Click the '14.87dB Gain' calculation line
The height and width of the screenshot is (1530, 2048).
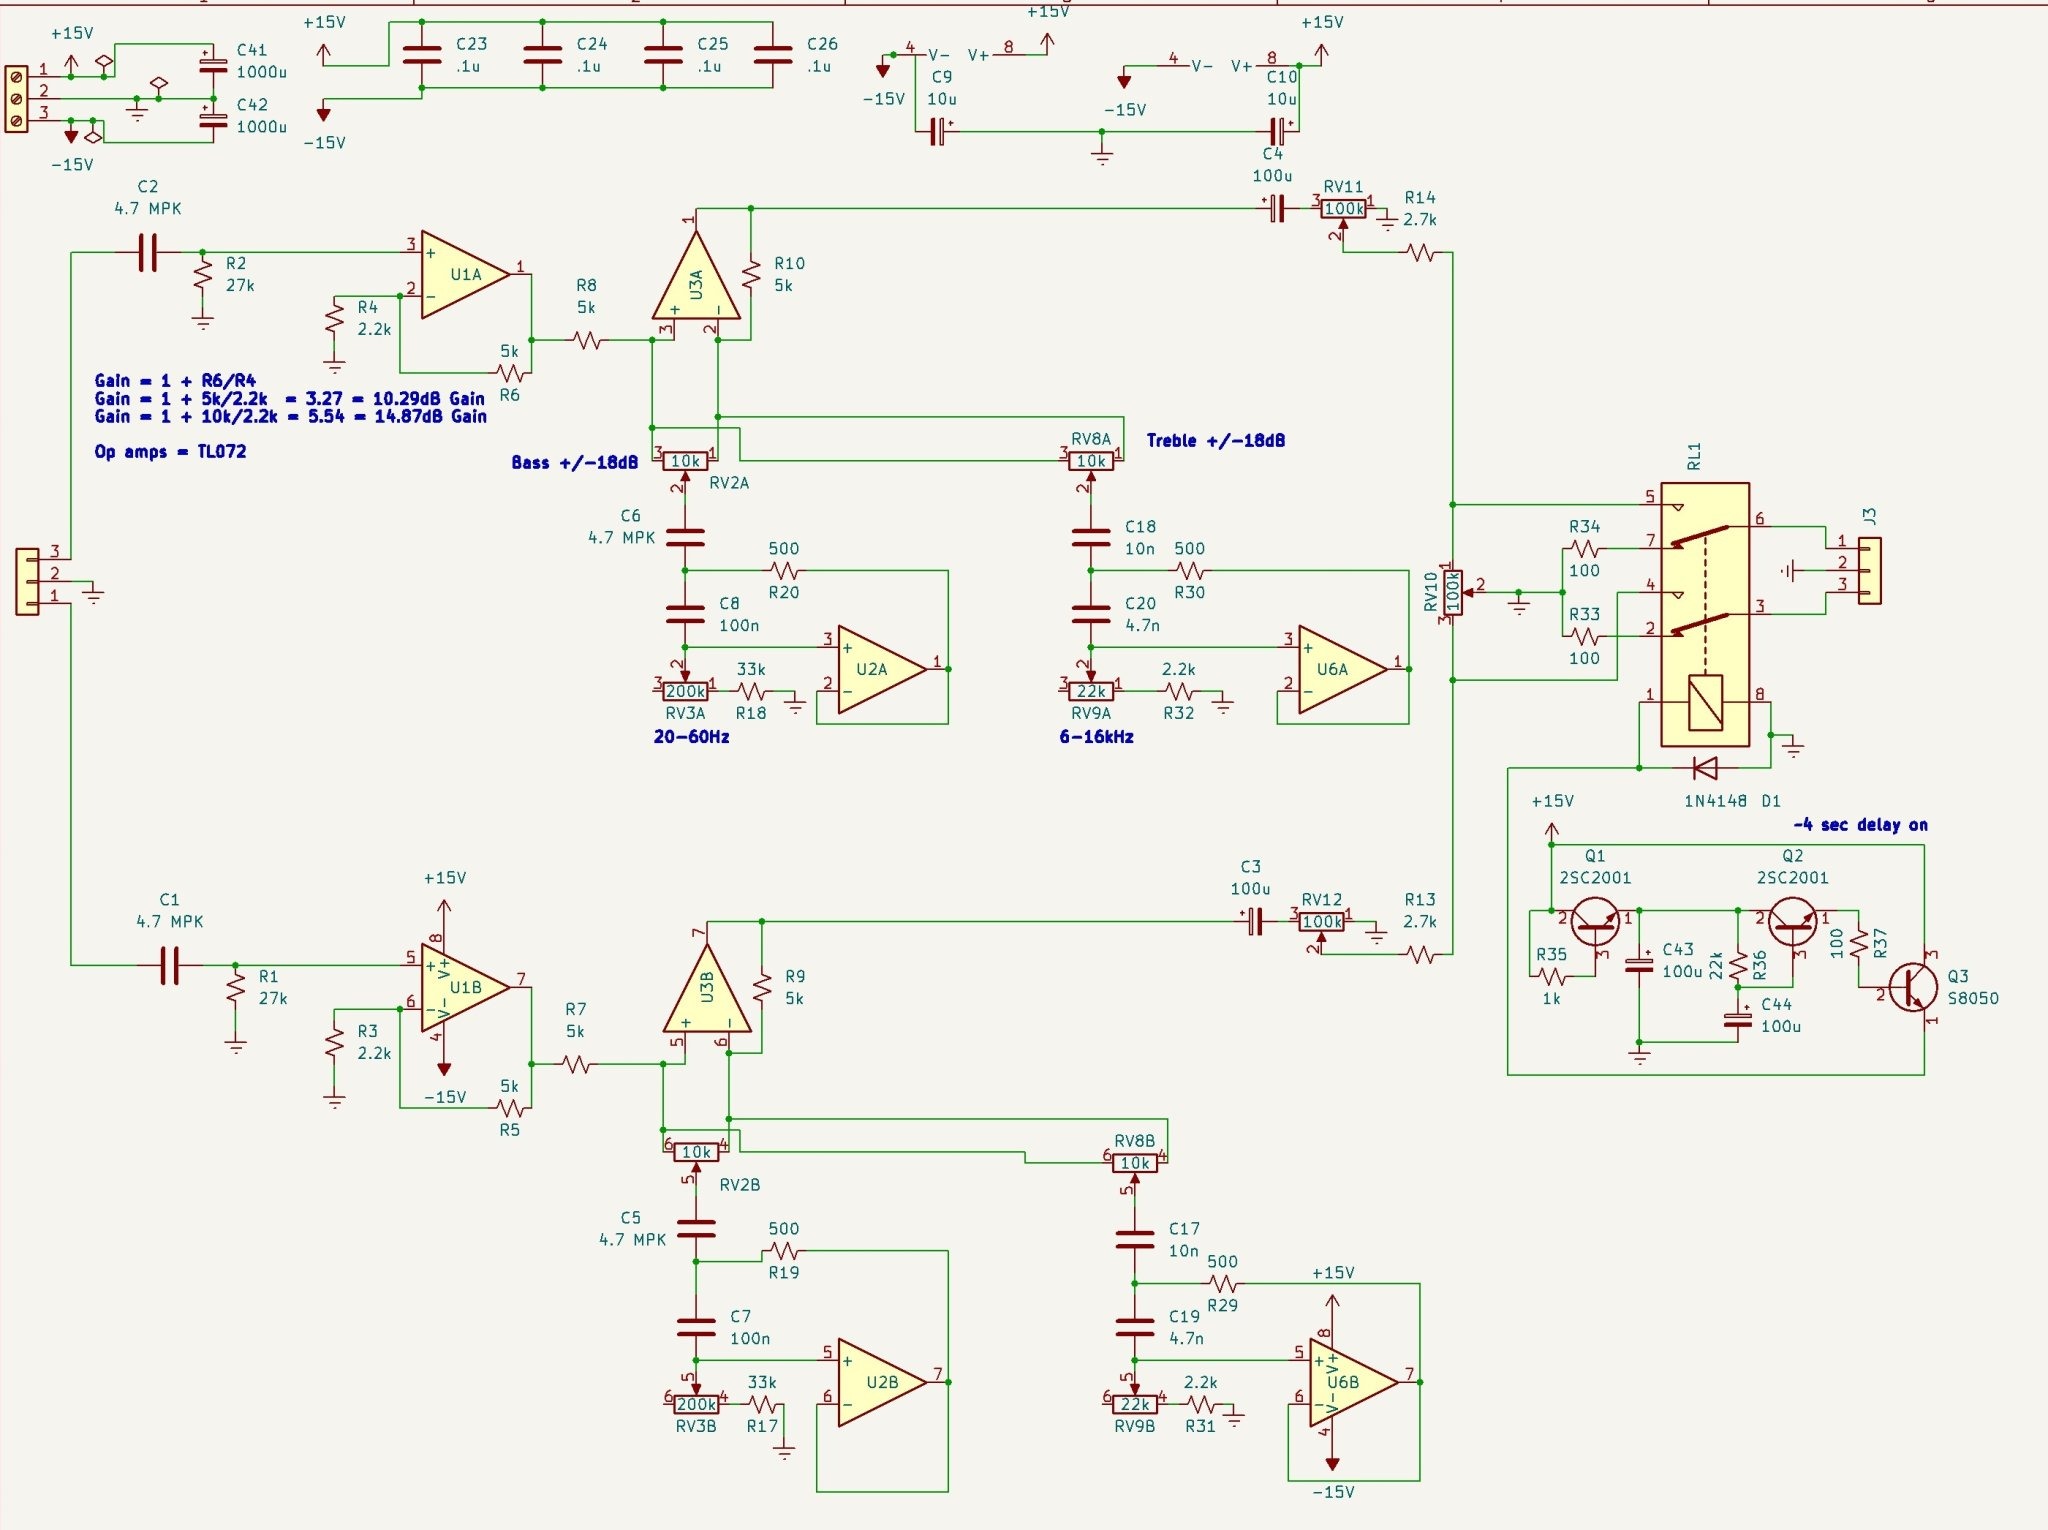pos(290,416)
